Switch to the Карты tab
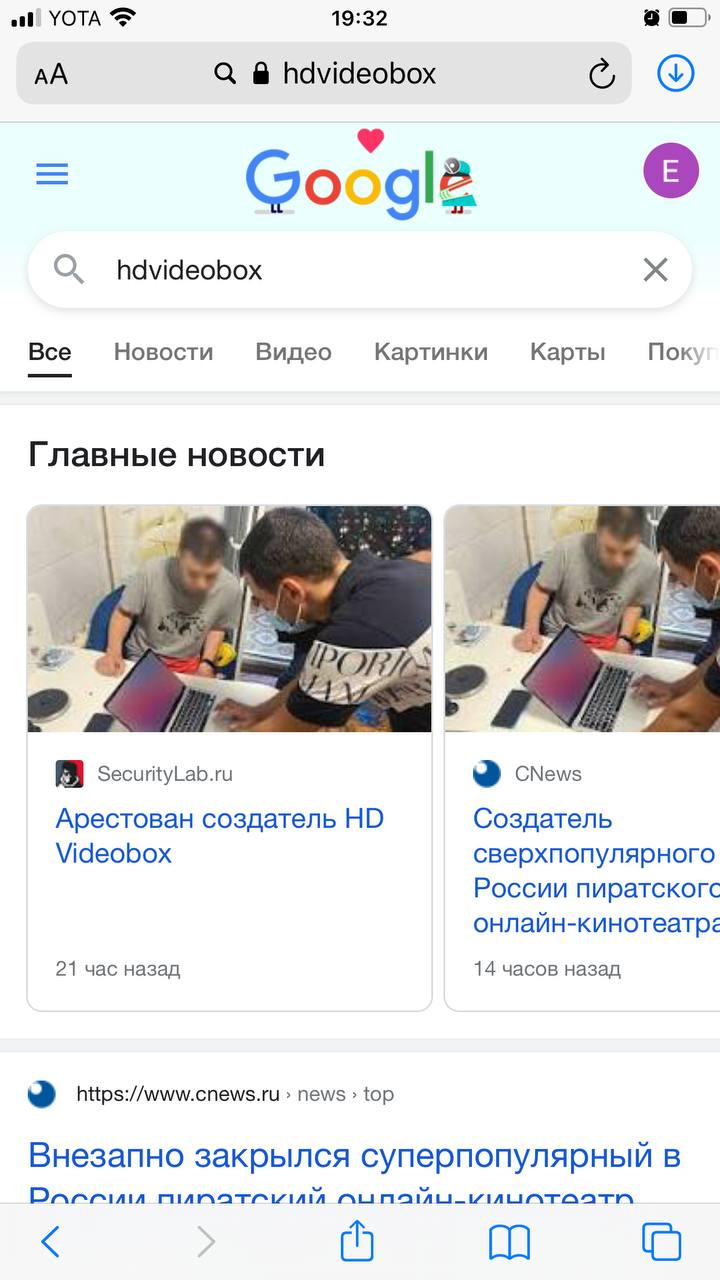This screenshot has width=720, height=1280. 568,352
